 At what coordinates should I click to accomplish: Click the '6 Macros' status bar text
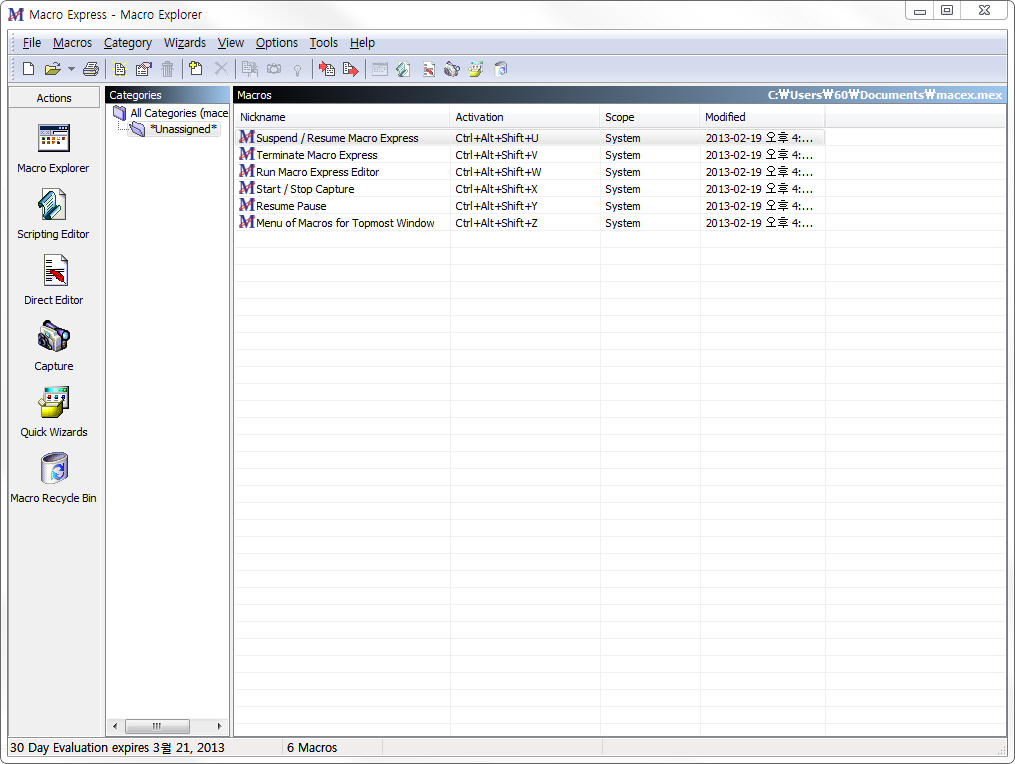[x=312, y=747]
